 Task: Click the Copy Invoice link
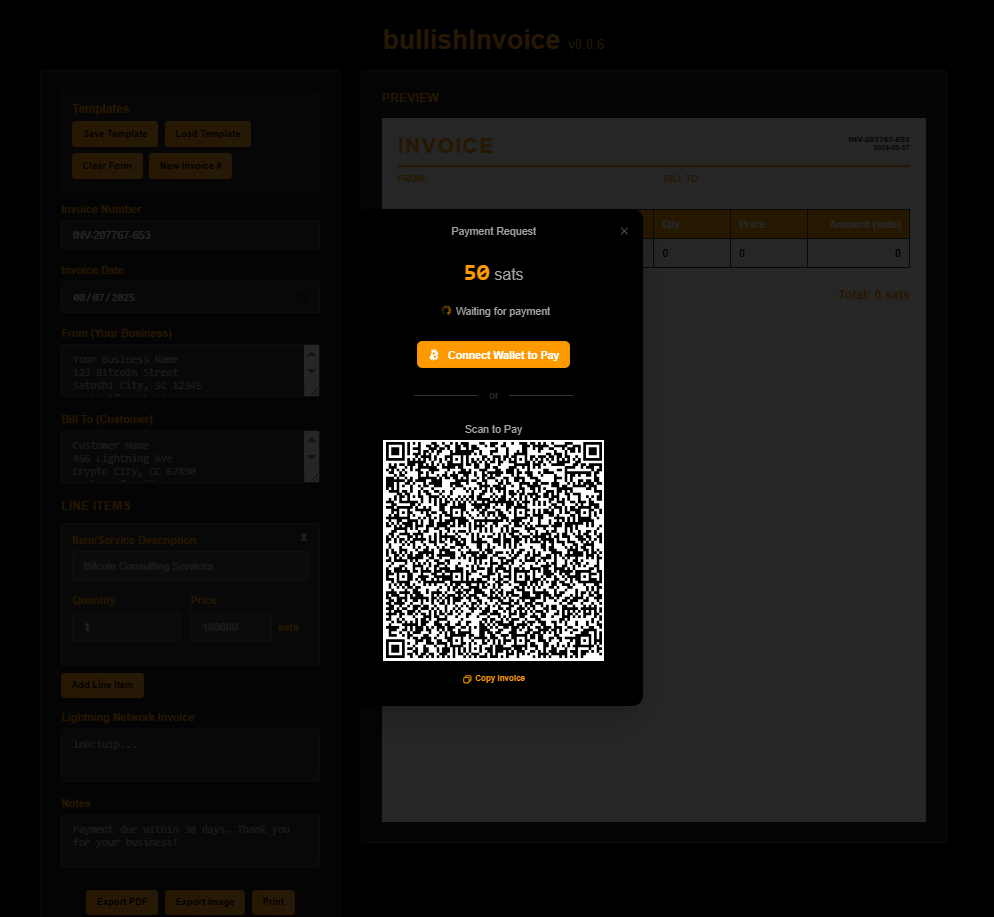[x=493, y=679]
